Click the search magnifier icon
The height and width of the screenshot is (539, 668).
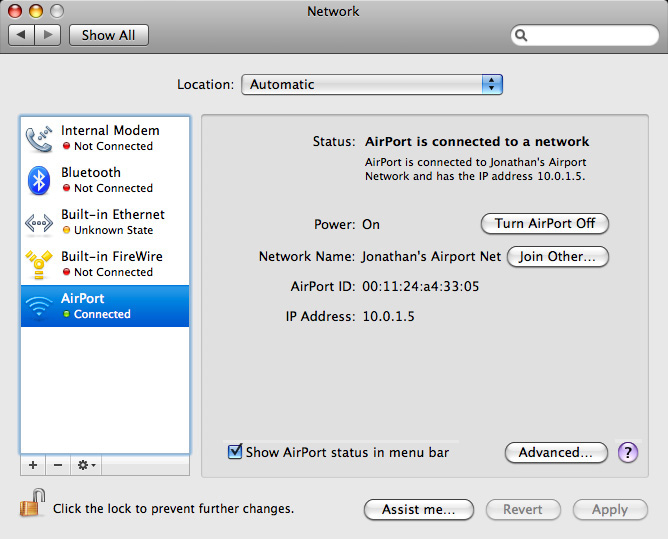[x=521, y=35]
